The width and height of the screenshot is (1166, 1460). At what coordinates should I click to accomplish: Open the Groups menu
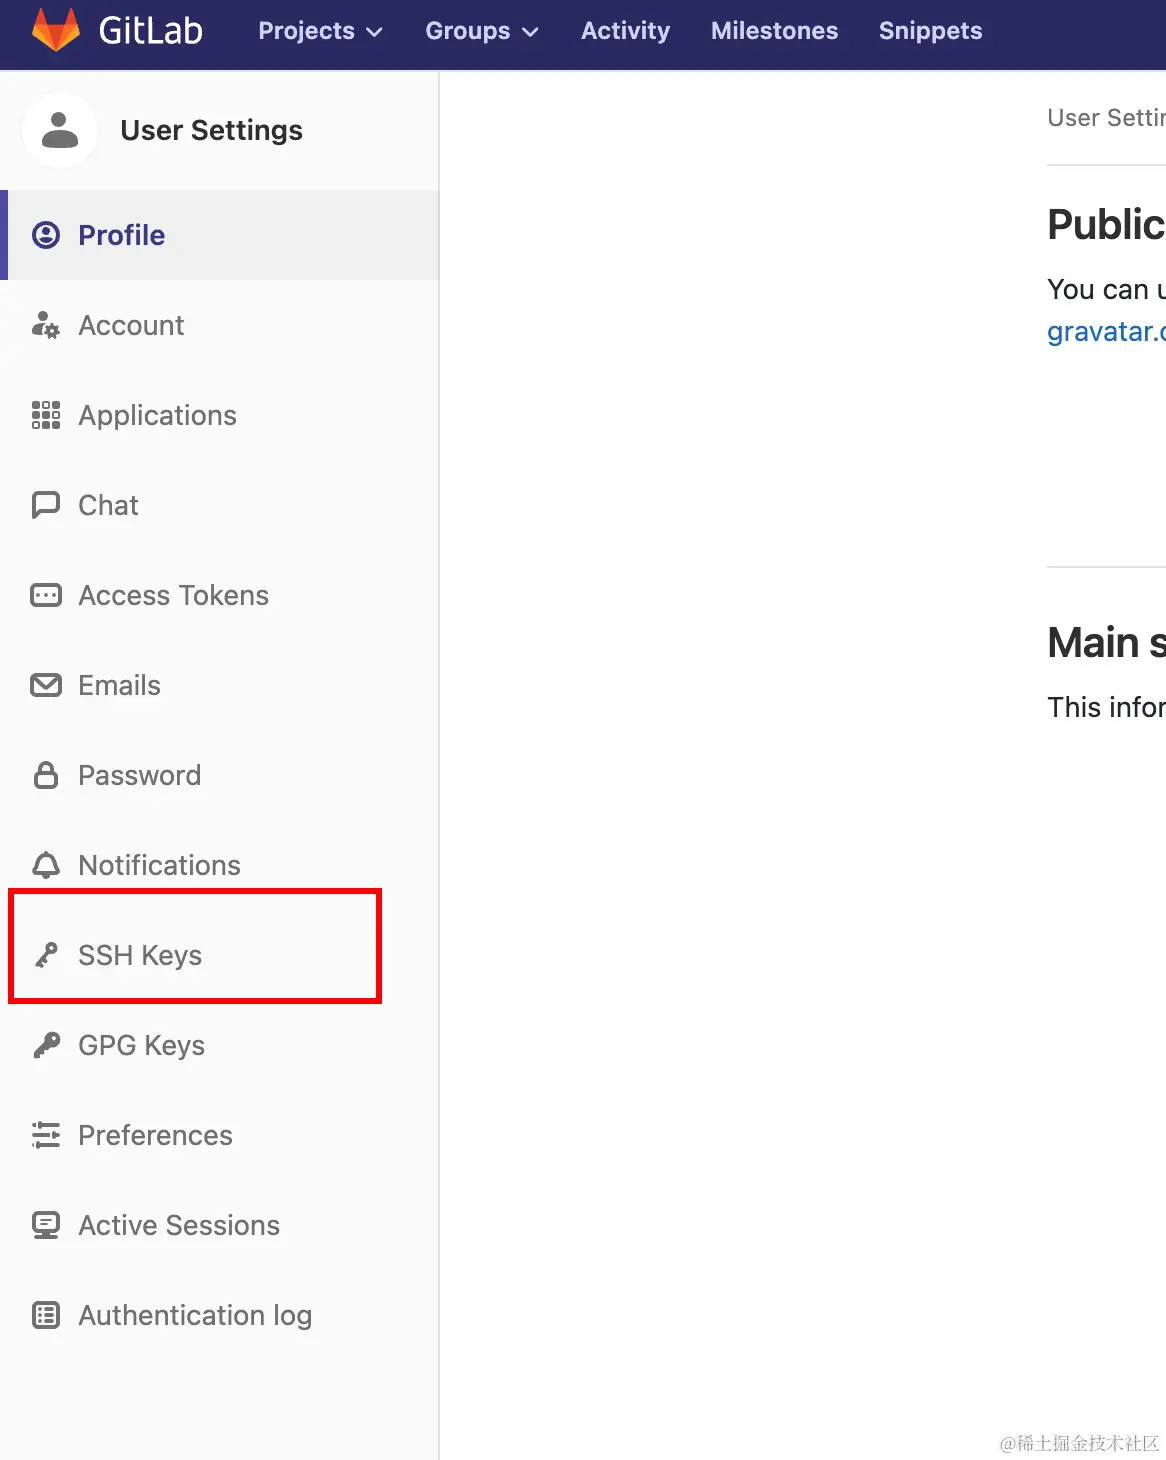[x=482, y=31]
